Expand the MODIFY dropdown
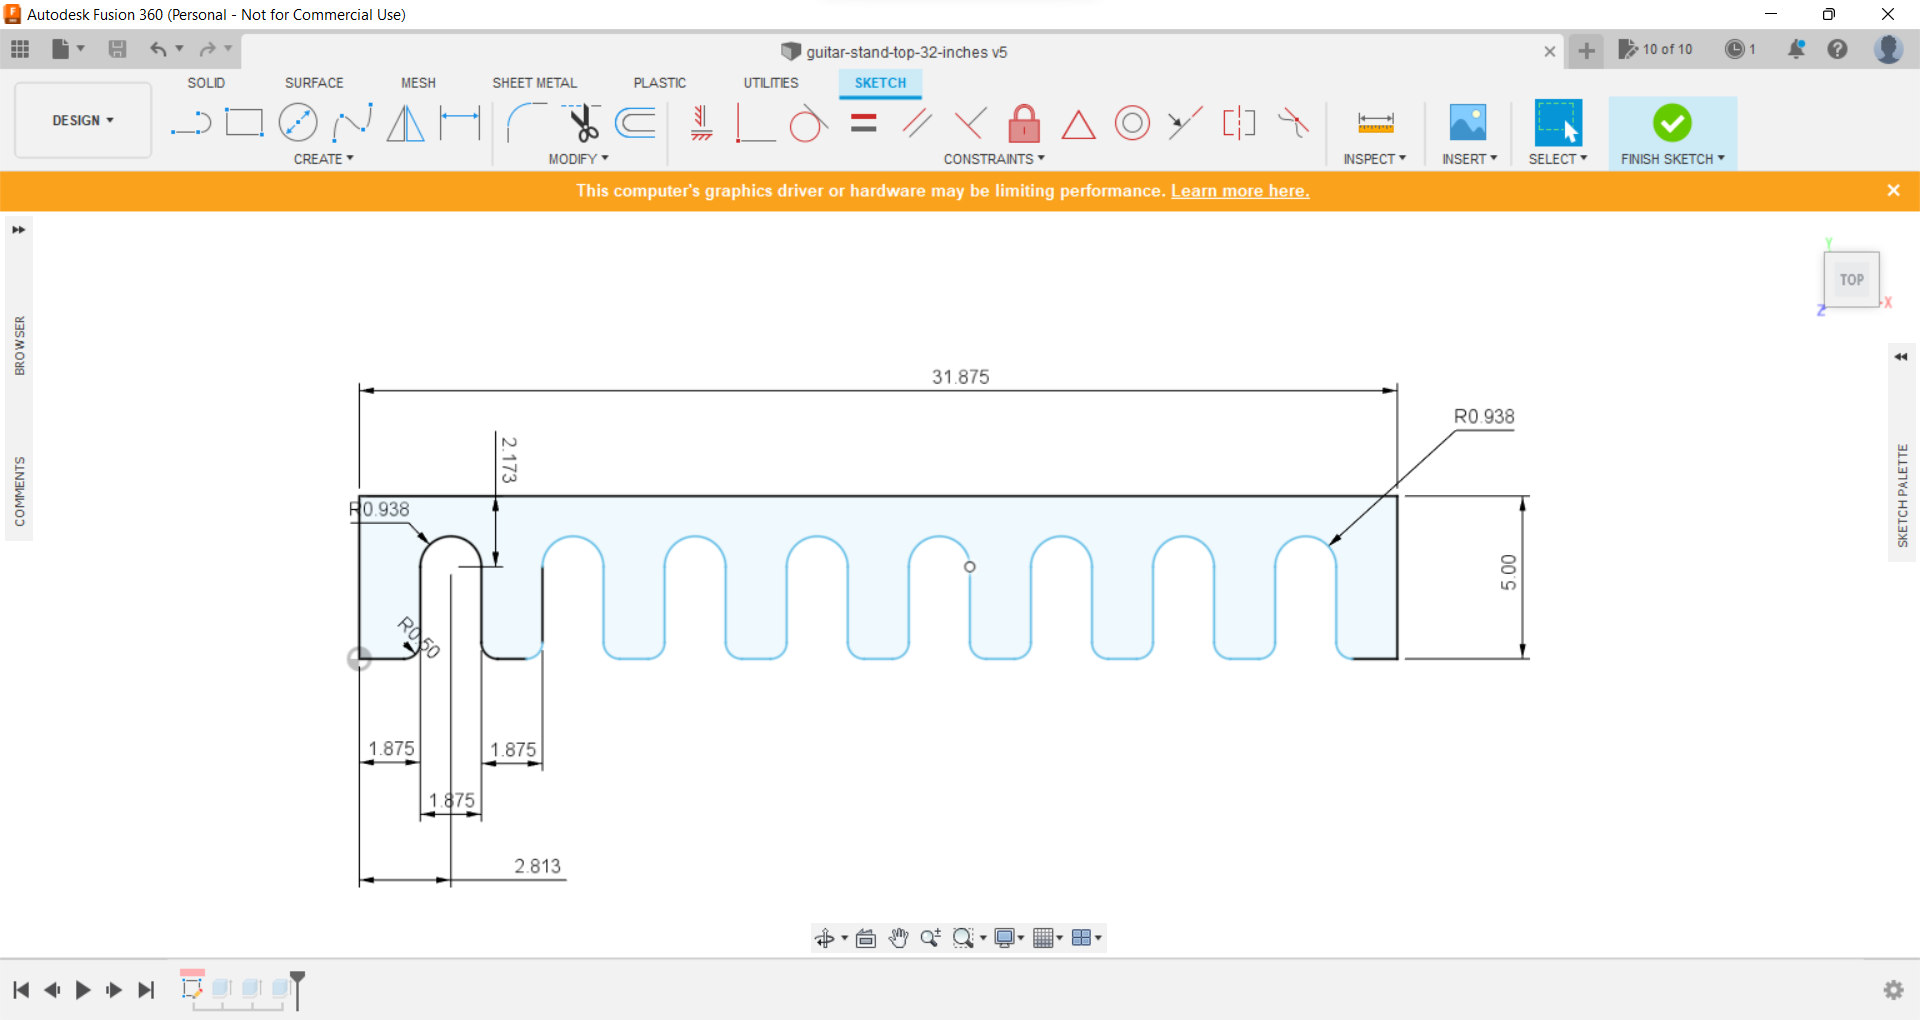The height and width of the screenshot is (1020, 1920). pos(578,158)
